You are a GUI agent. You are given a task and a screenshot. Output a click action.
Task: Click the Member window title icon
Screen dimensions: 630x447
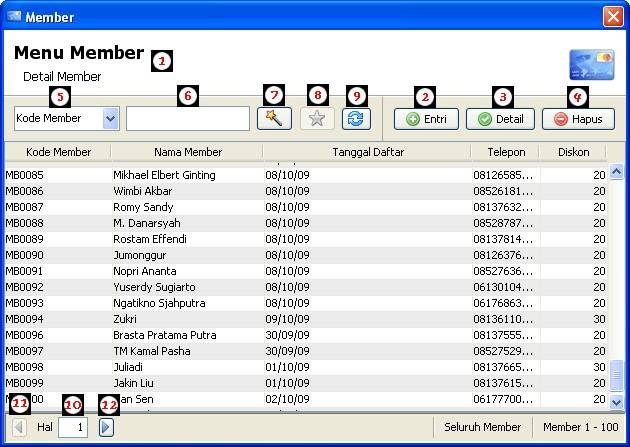click(x=14, y=16)
